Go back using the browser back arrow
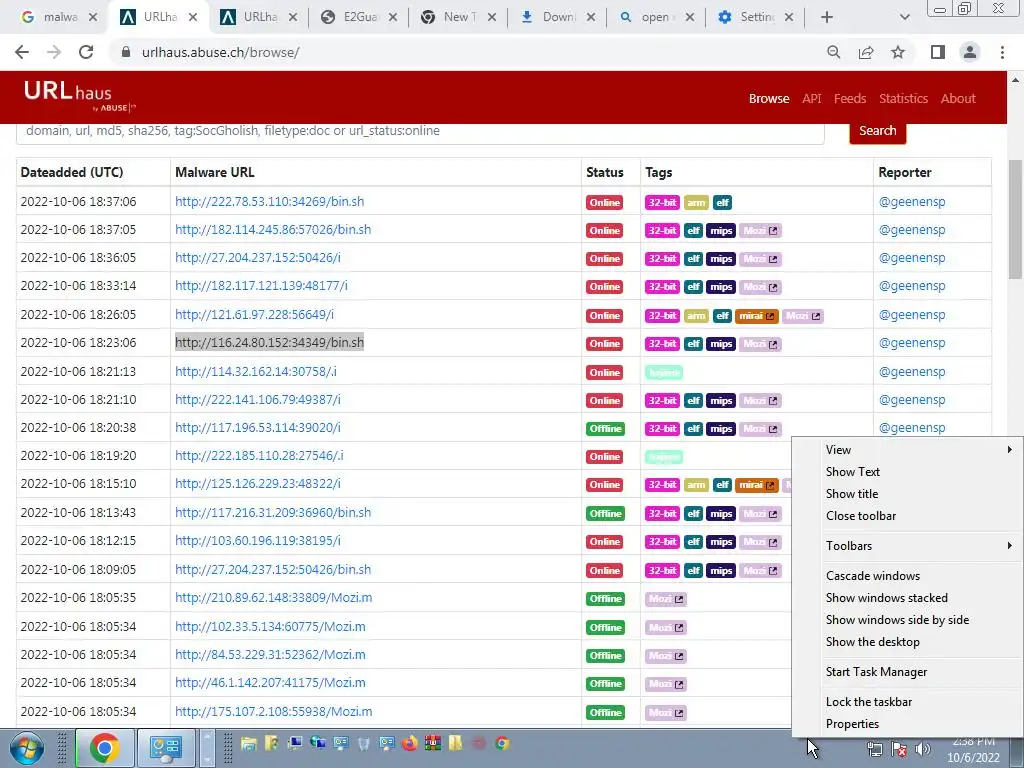This screenshot has height=768, width=1024. [x=22, y=52]
